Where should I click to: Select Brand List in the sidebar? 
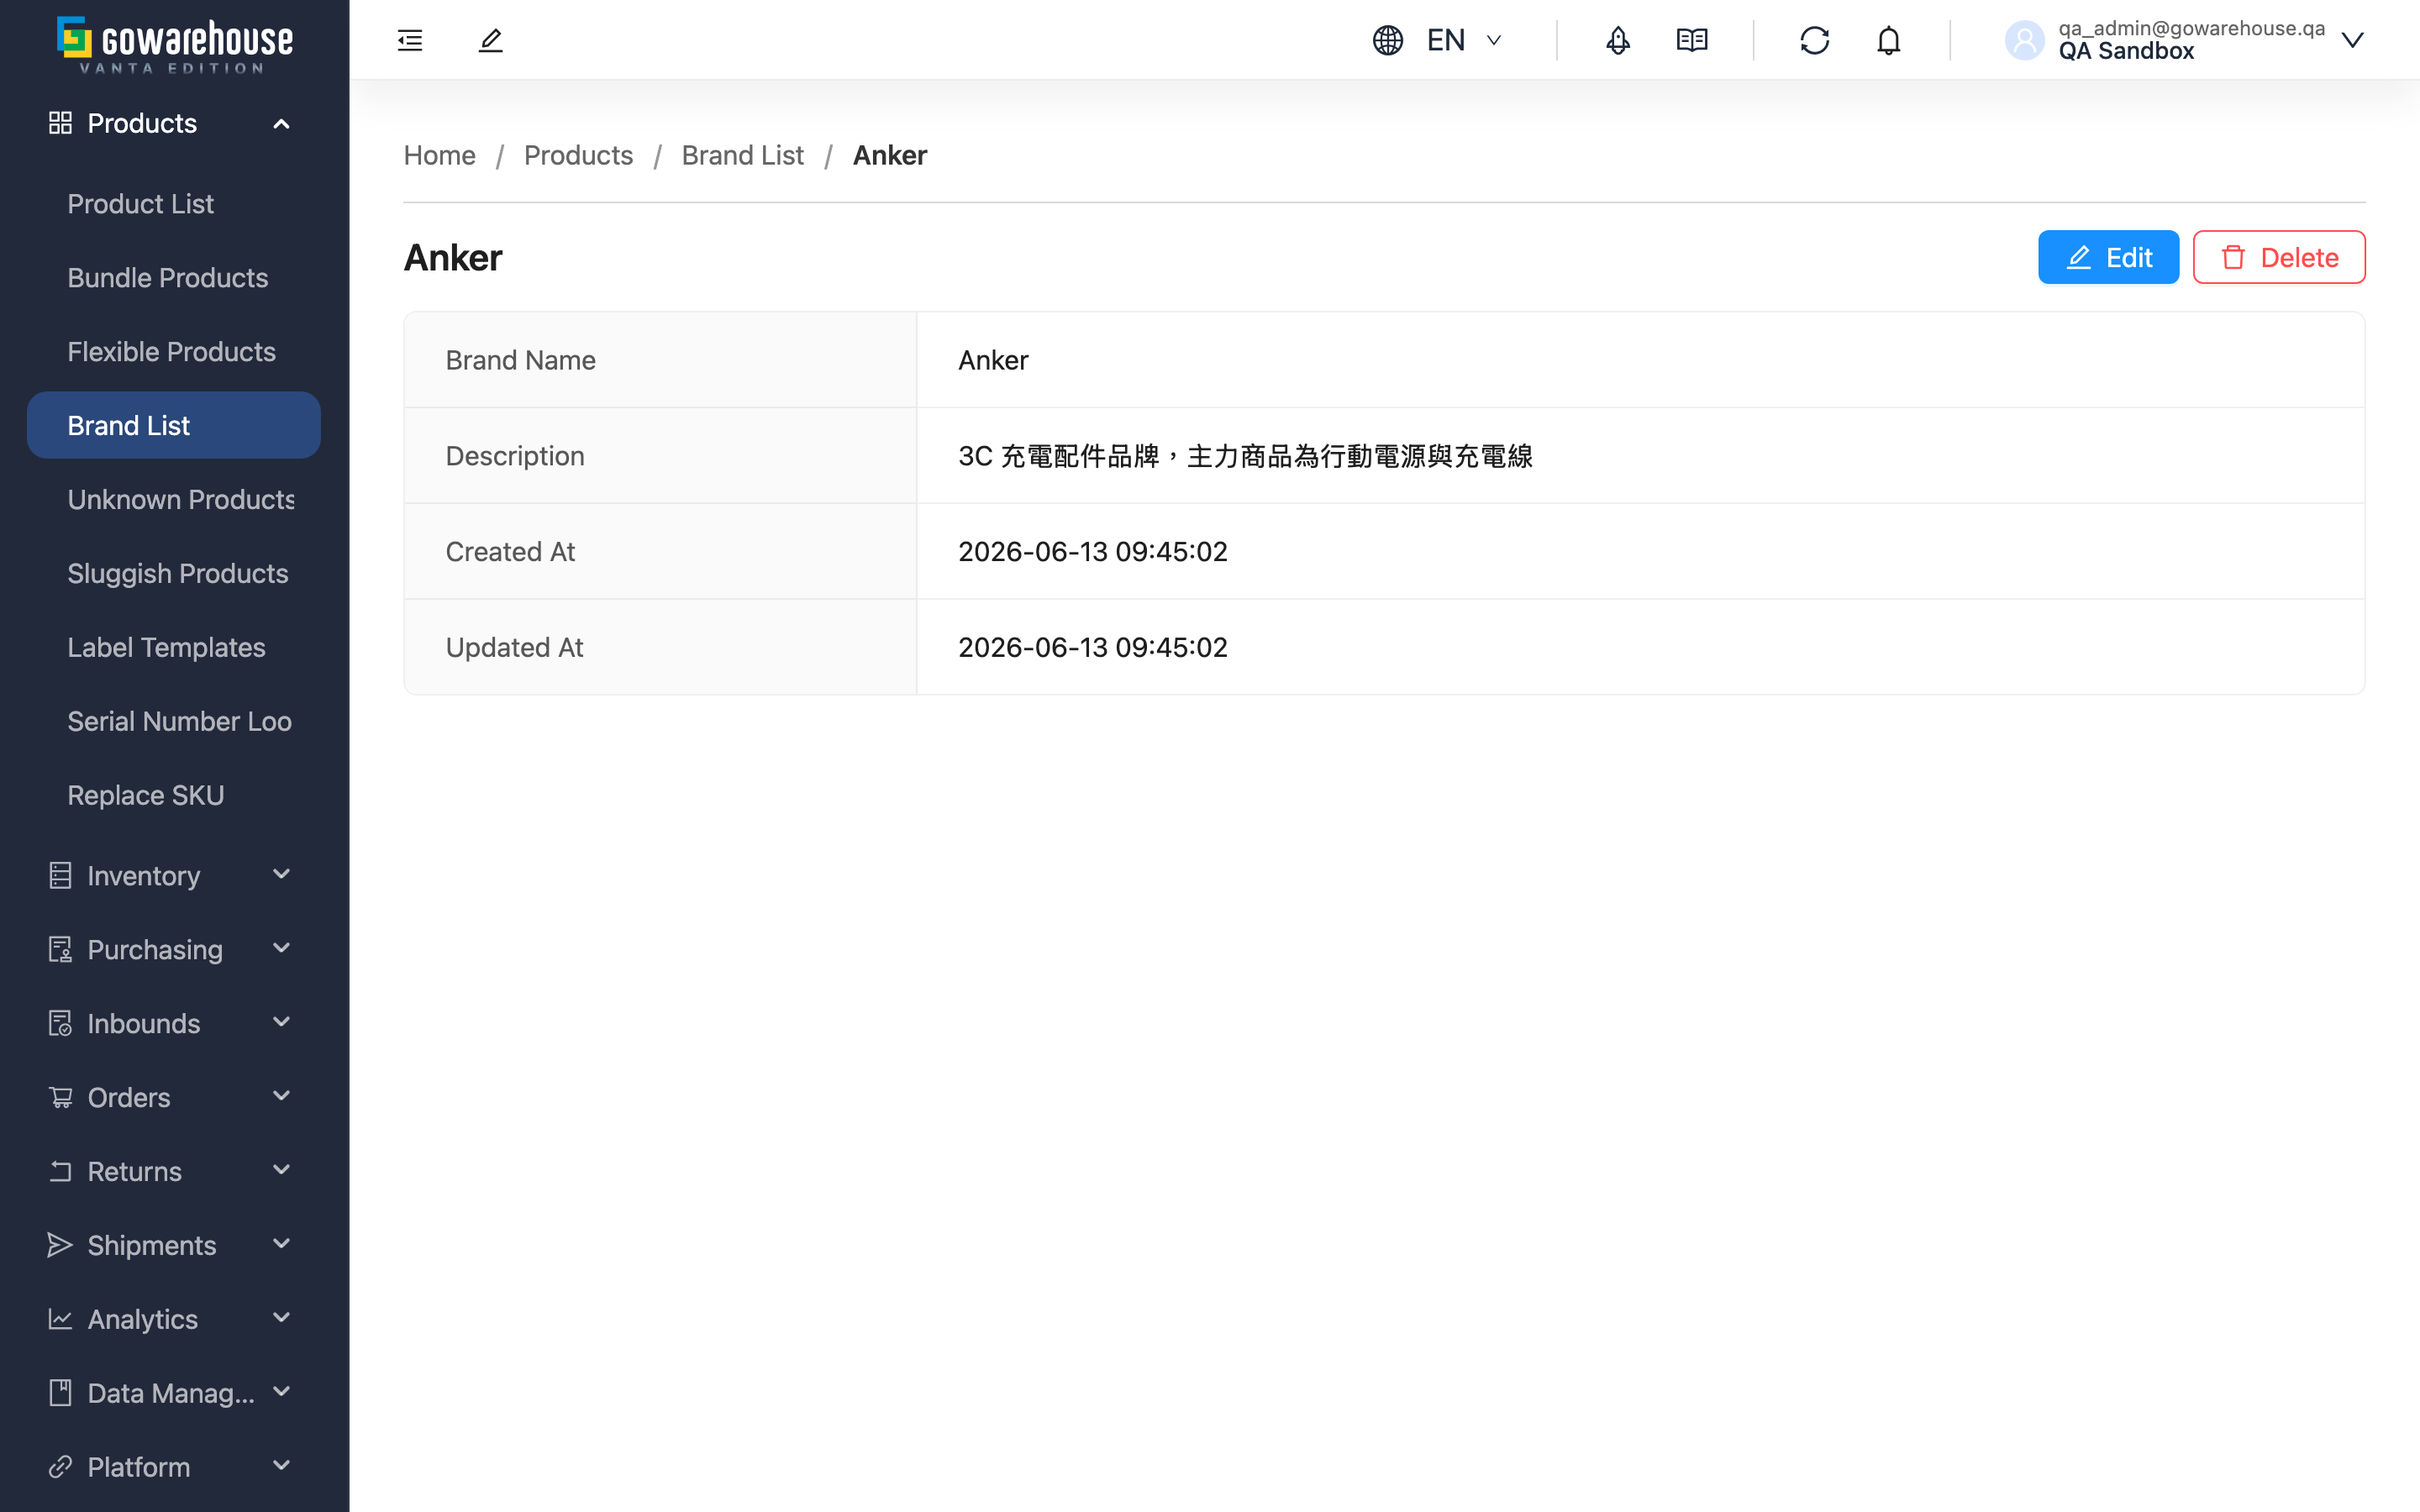174,426
